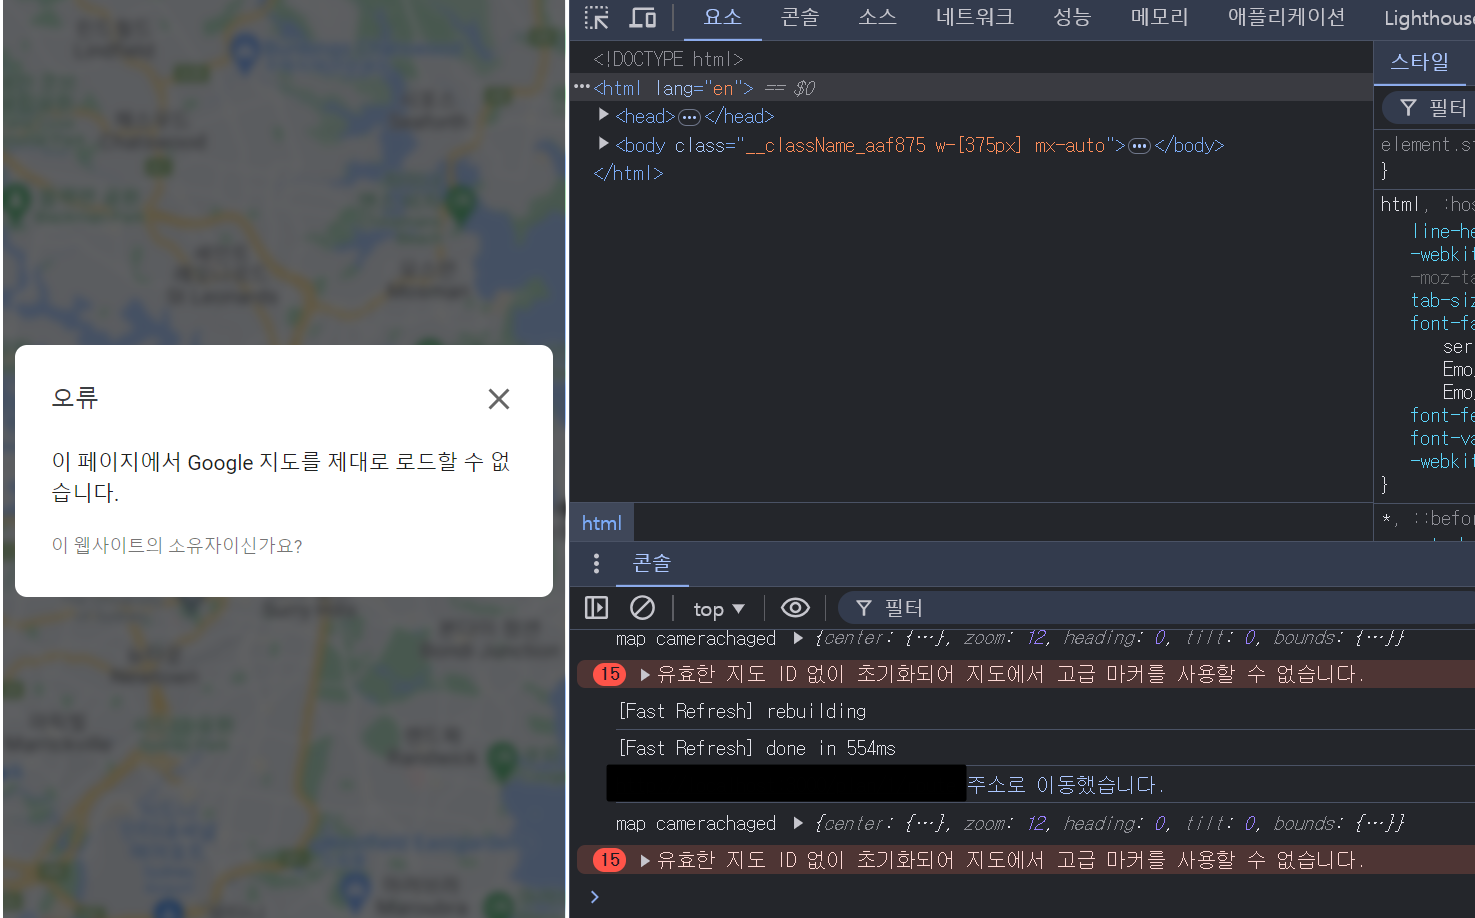Switch to the 콘솔 tab in the top bar
1475x918 pixels.
coord(799,18)
